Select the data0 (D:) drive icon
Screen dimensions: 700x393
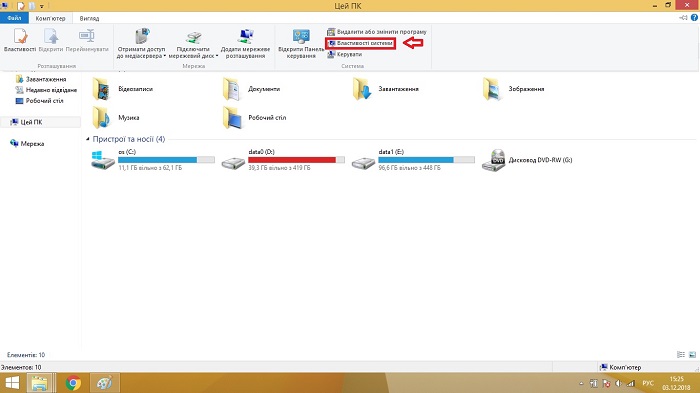(233, 163)
